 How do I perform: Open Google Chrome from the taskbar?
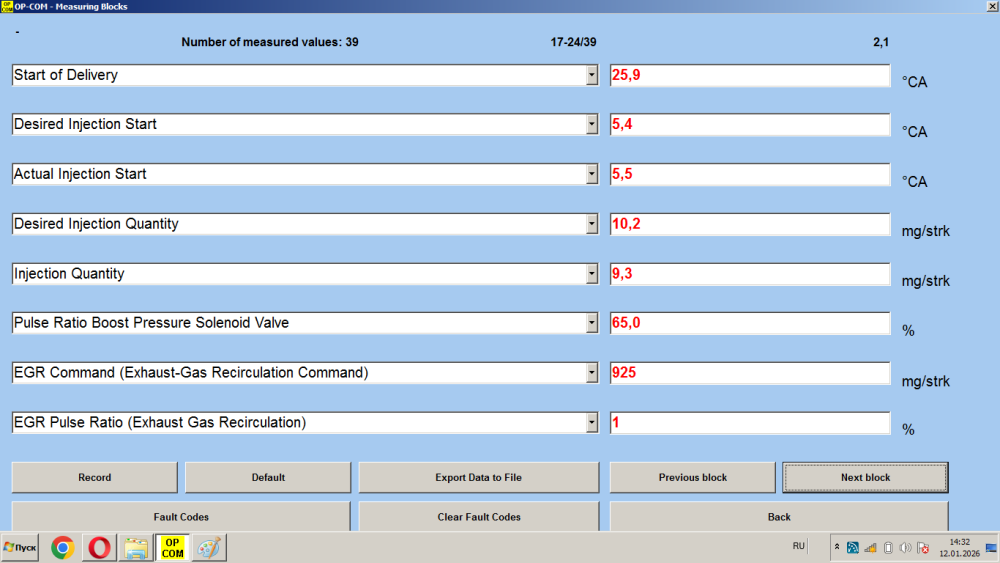coord(62,547)
